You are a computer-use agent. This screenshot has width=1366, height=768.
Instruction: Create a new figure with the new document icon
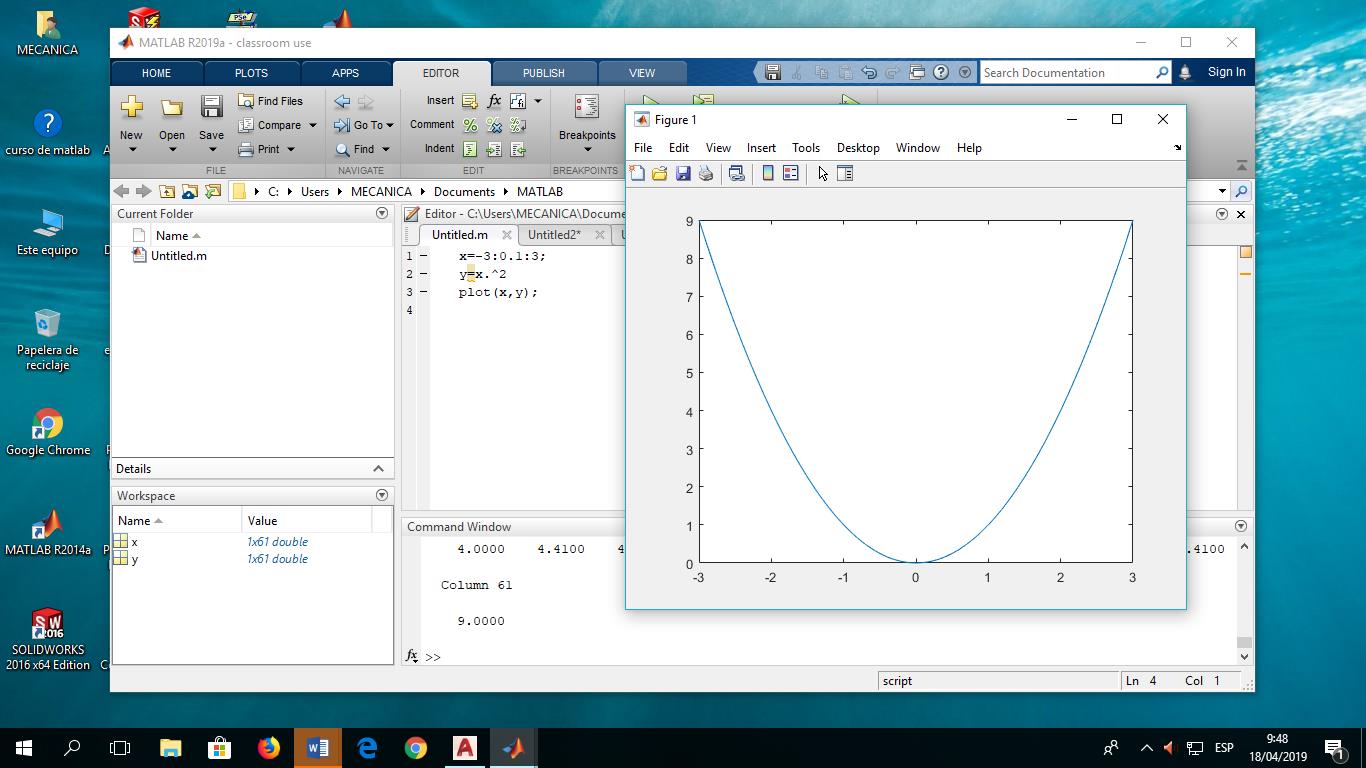click(637, 173)
